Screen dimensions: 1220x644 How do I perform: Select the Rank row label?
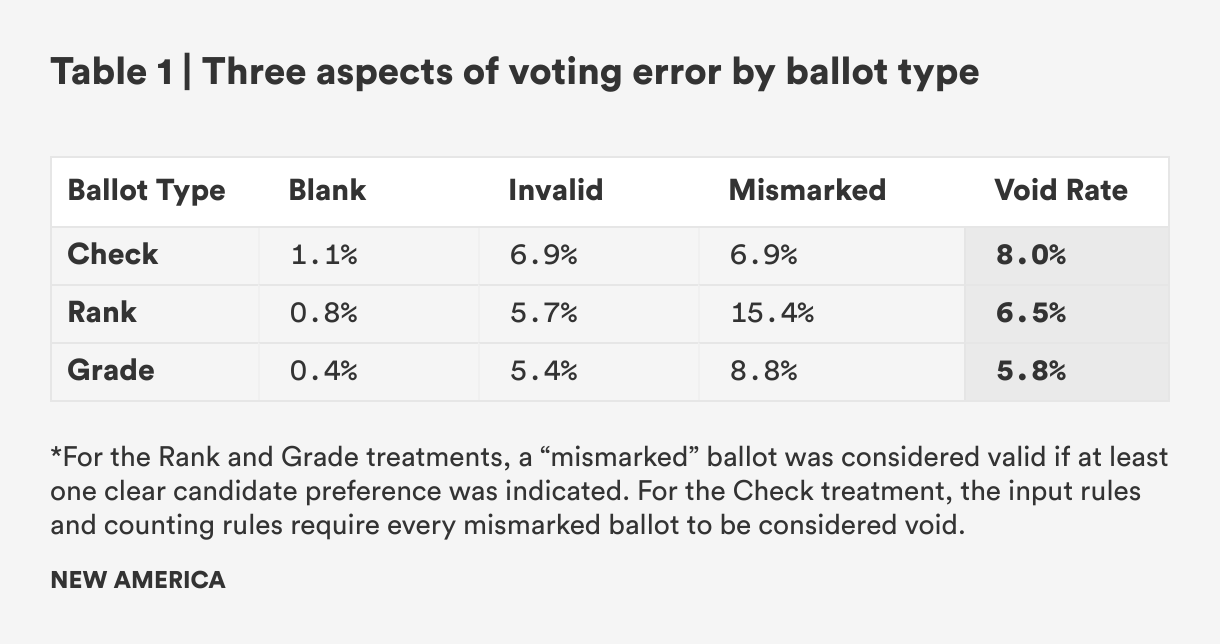tap(102, 312)
